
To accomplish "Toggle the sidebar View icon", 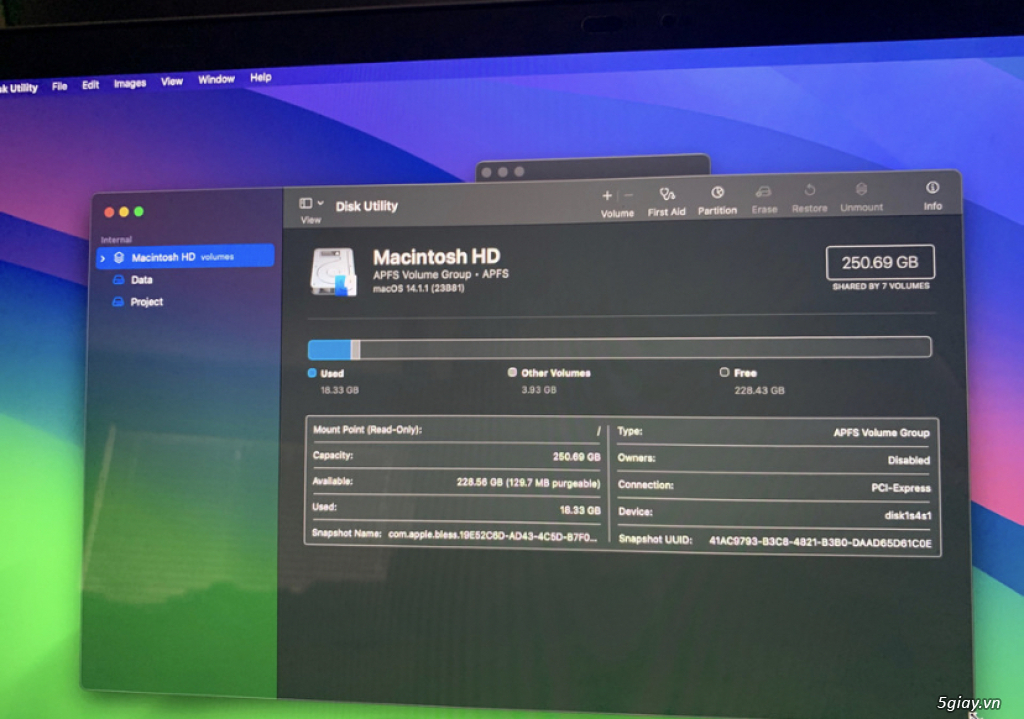I will pos(305,204).
